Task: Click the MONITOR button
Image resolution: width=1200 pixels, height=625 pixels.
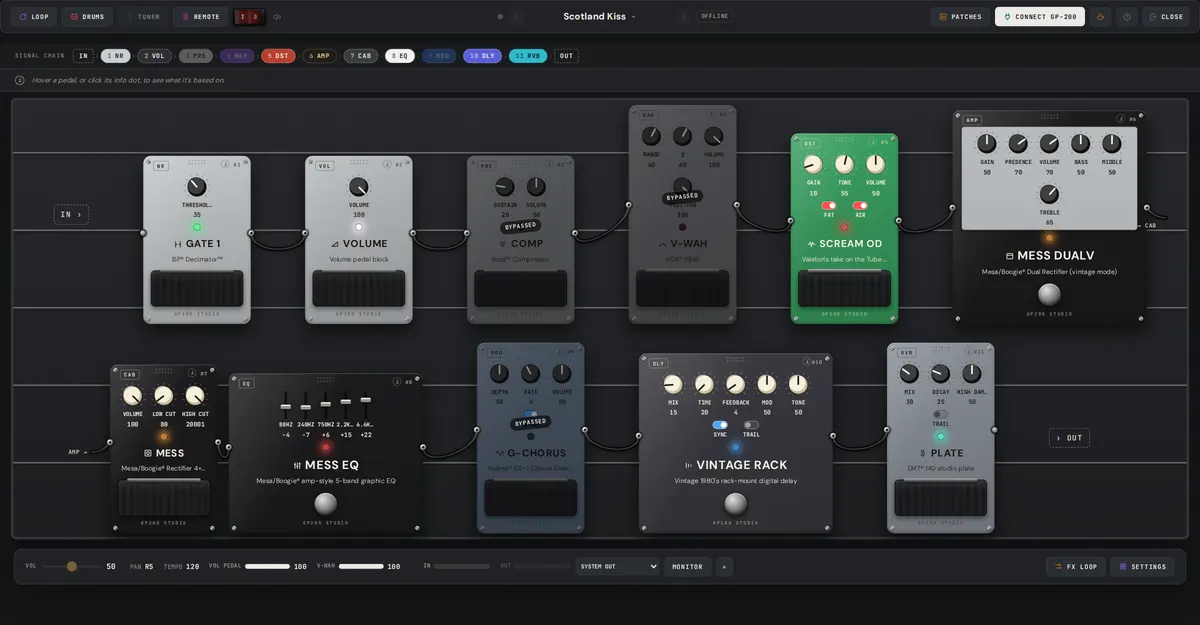Action: (687, 567)
